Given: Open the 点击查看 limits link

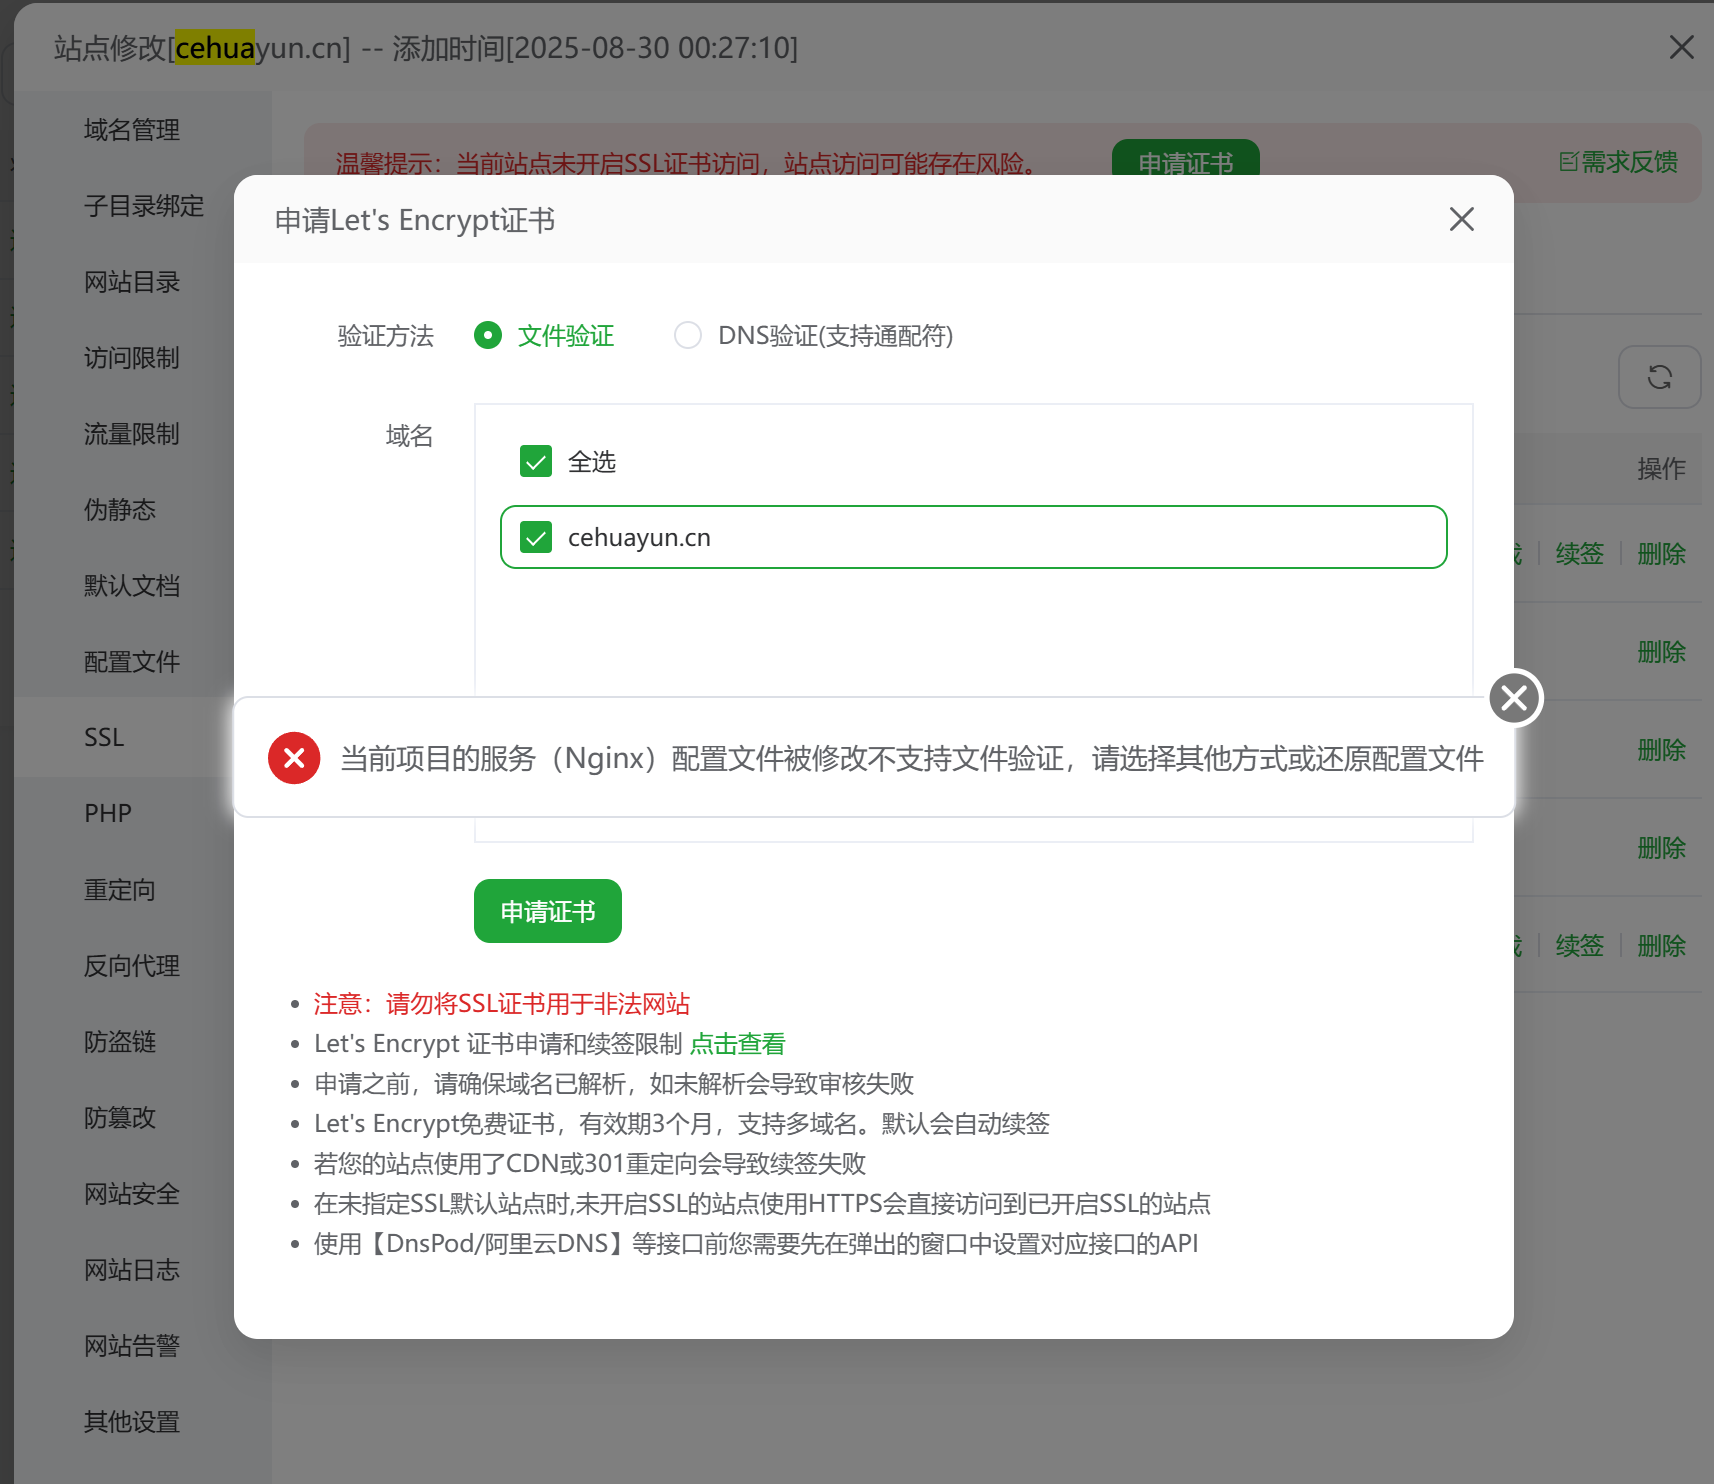Looking at the screenshot, I should click(x=737, y=1043).
